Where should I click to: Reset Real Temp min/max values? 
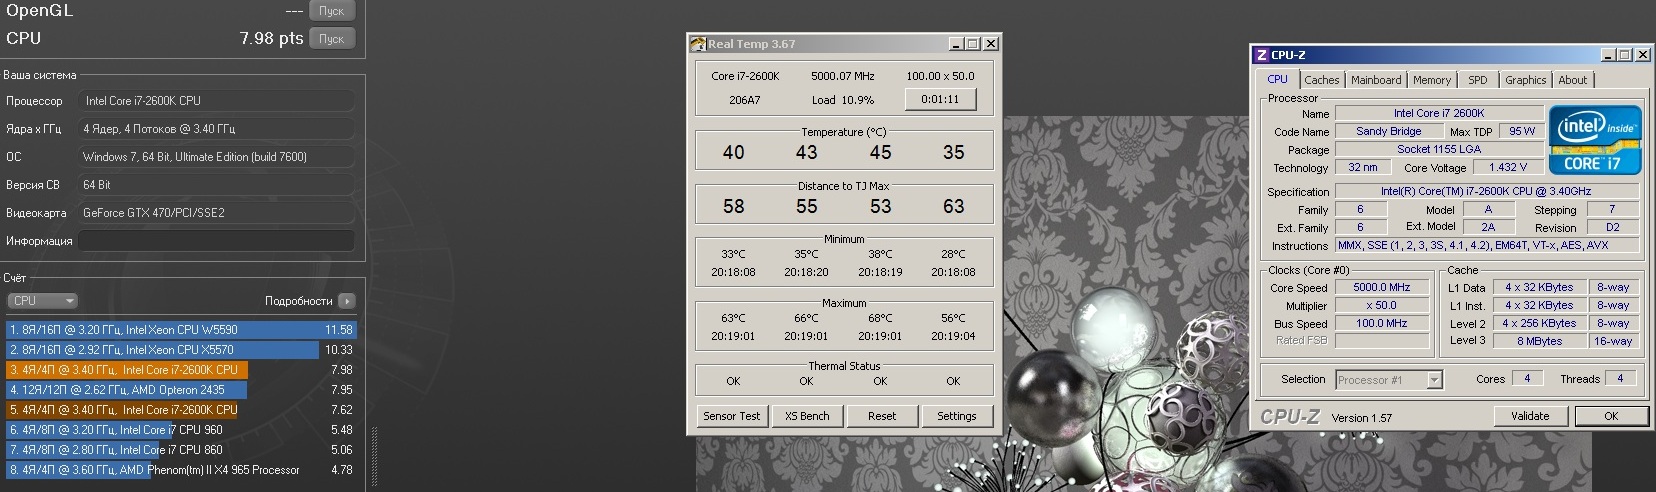[x=882, y=416]
